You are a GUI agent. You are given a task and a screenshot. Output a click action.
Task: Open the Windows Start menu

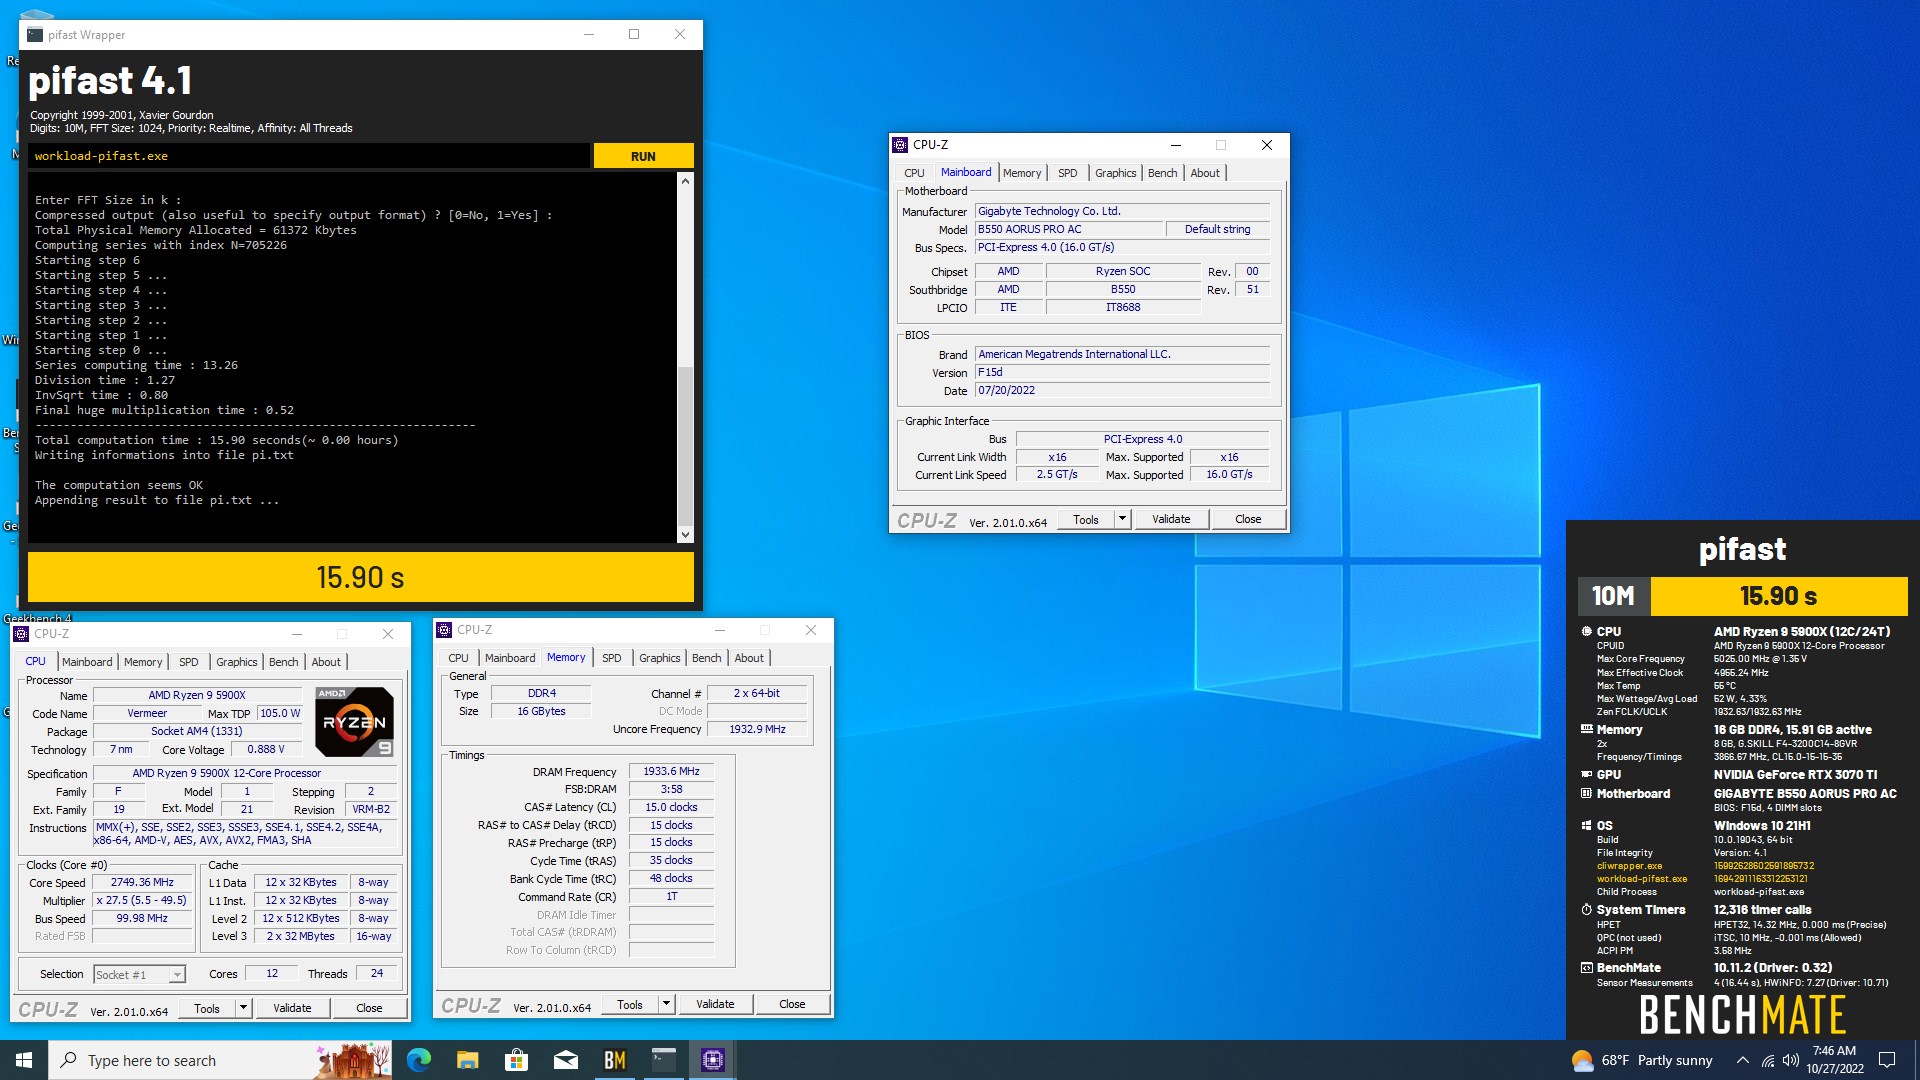(24, 1060)
